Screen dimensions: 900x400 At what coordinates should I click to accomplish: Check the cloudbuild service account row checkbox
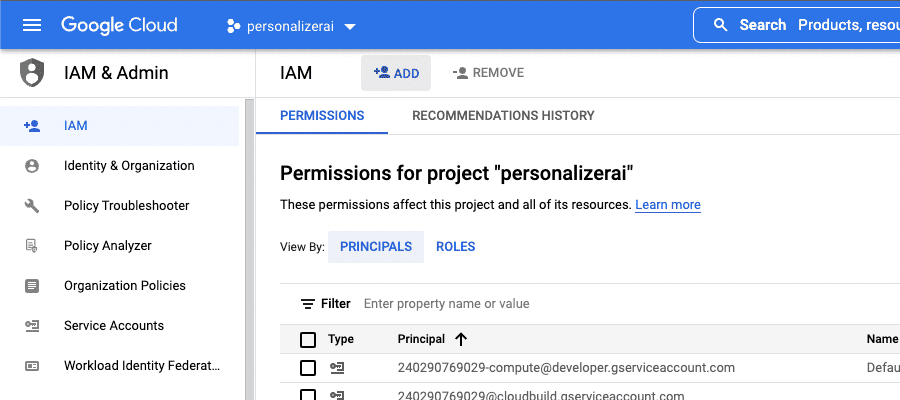pyautogui.click(x=308, y=395)
